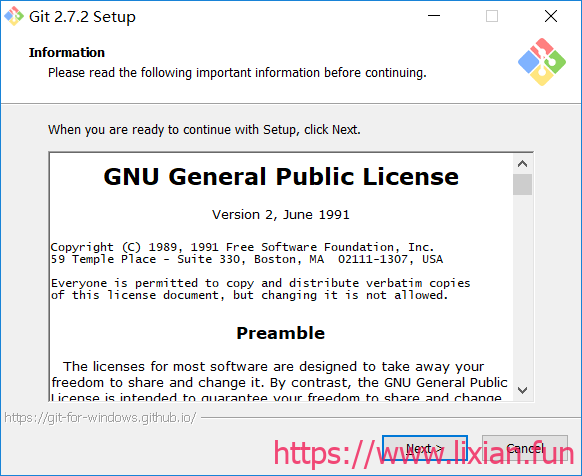Click 'Everyone is permitted to copy' line

pyautogui.click(x=261, y=283)
